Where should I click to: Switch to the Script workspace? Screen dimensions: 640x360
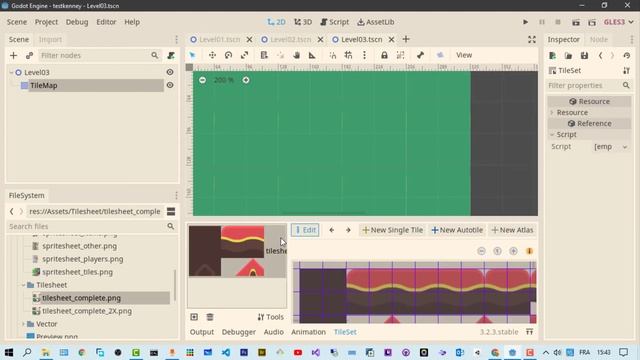(334, 22)
